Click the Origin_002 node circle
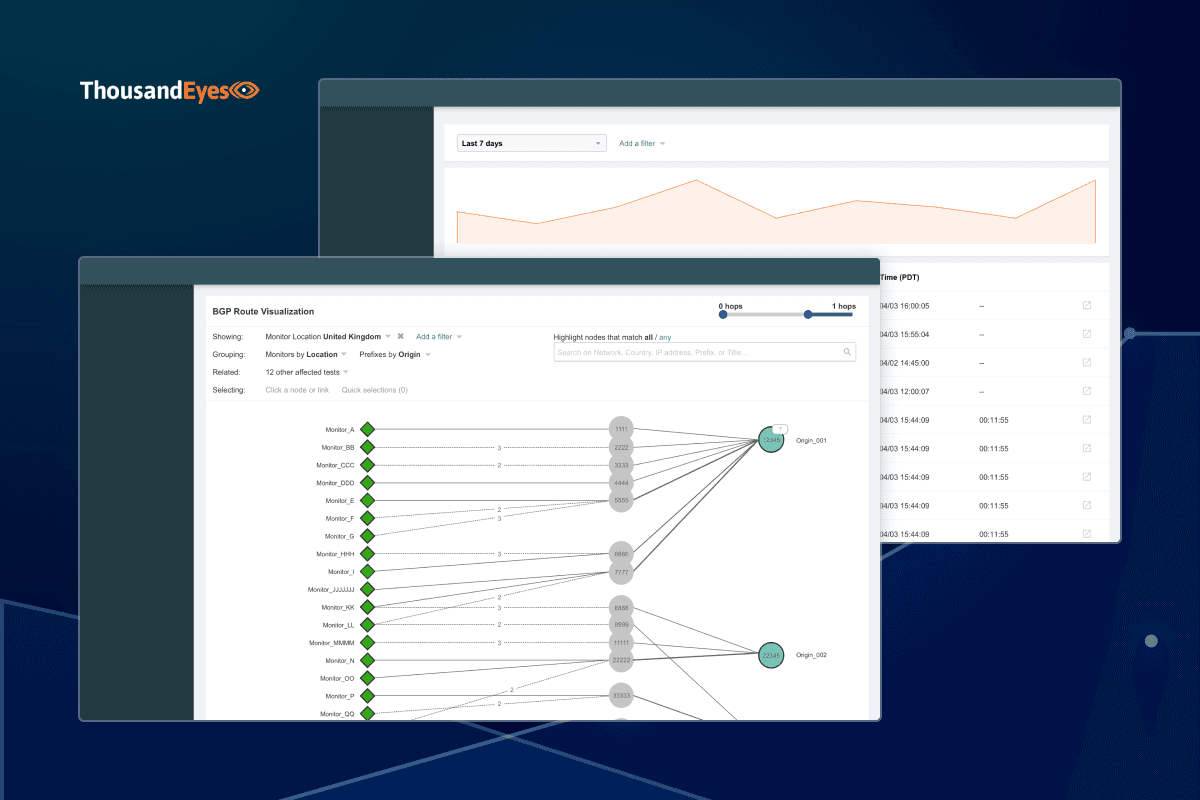 tap(770, 656)
